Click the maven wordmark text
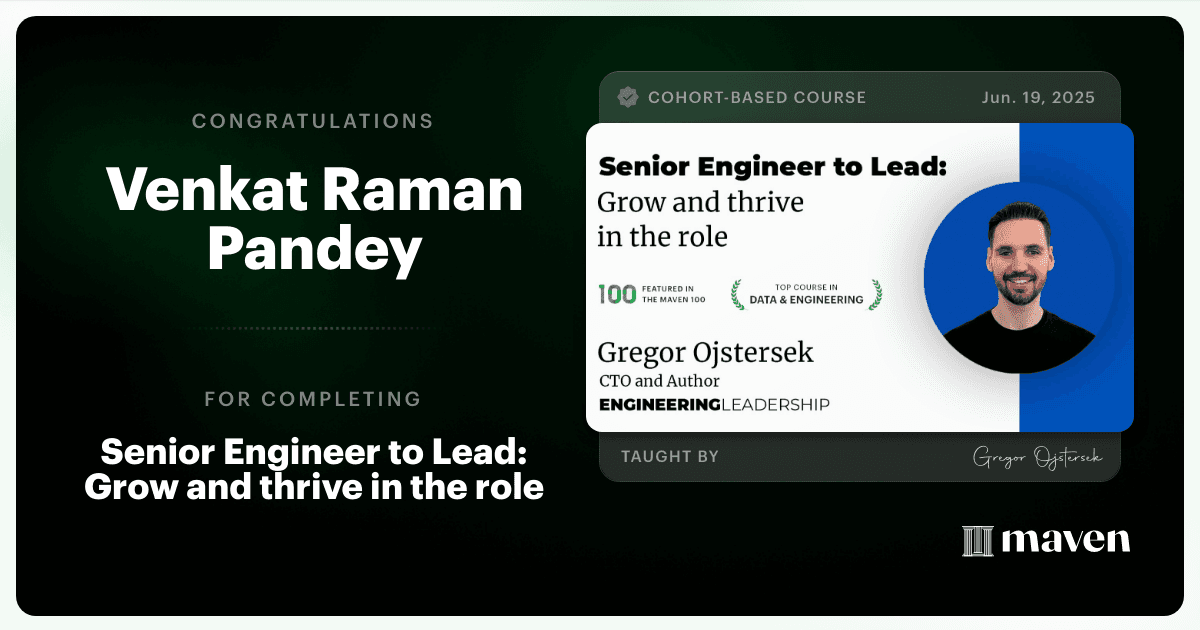The image size is (1200, 630). (1066, 540)
